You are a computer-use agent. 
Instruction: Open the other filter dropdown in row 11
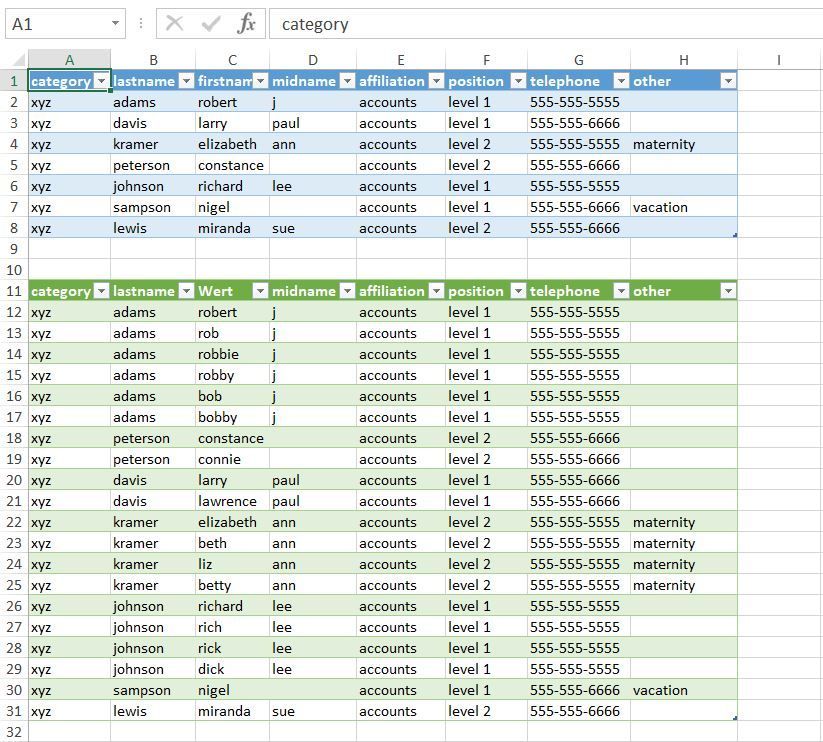coord(729,291)
